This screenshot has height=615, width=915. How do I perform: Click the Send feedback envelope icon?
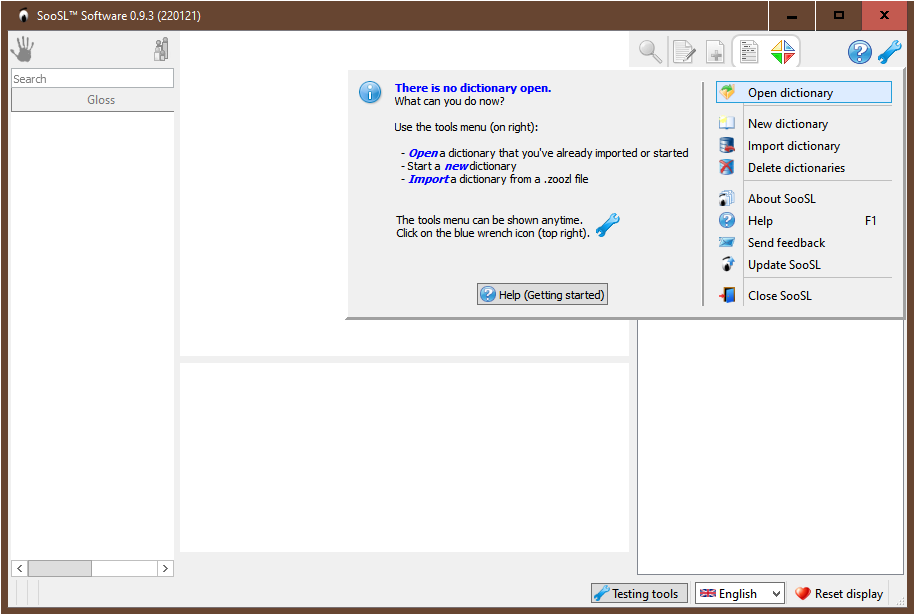(727, 242)
